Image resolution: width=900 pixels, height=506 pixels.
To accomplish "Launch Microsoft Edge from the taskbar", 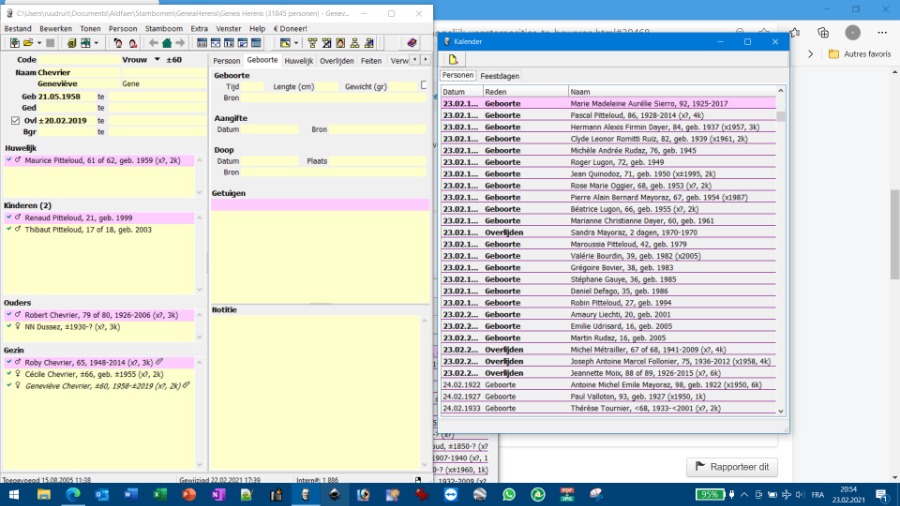I will tap(73, 495).
